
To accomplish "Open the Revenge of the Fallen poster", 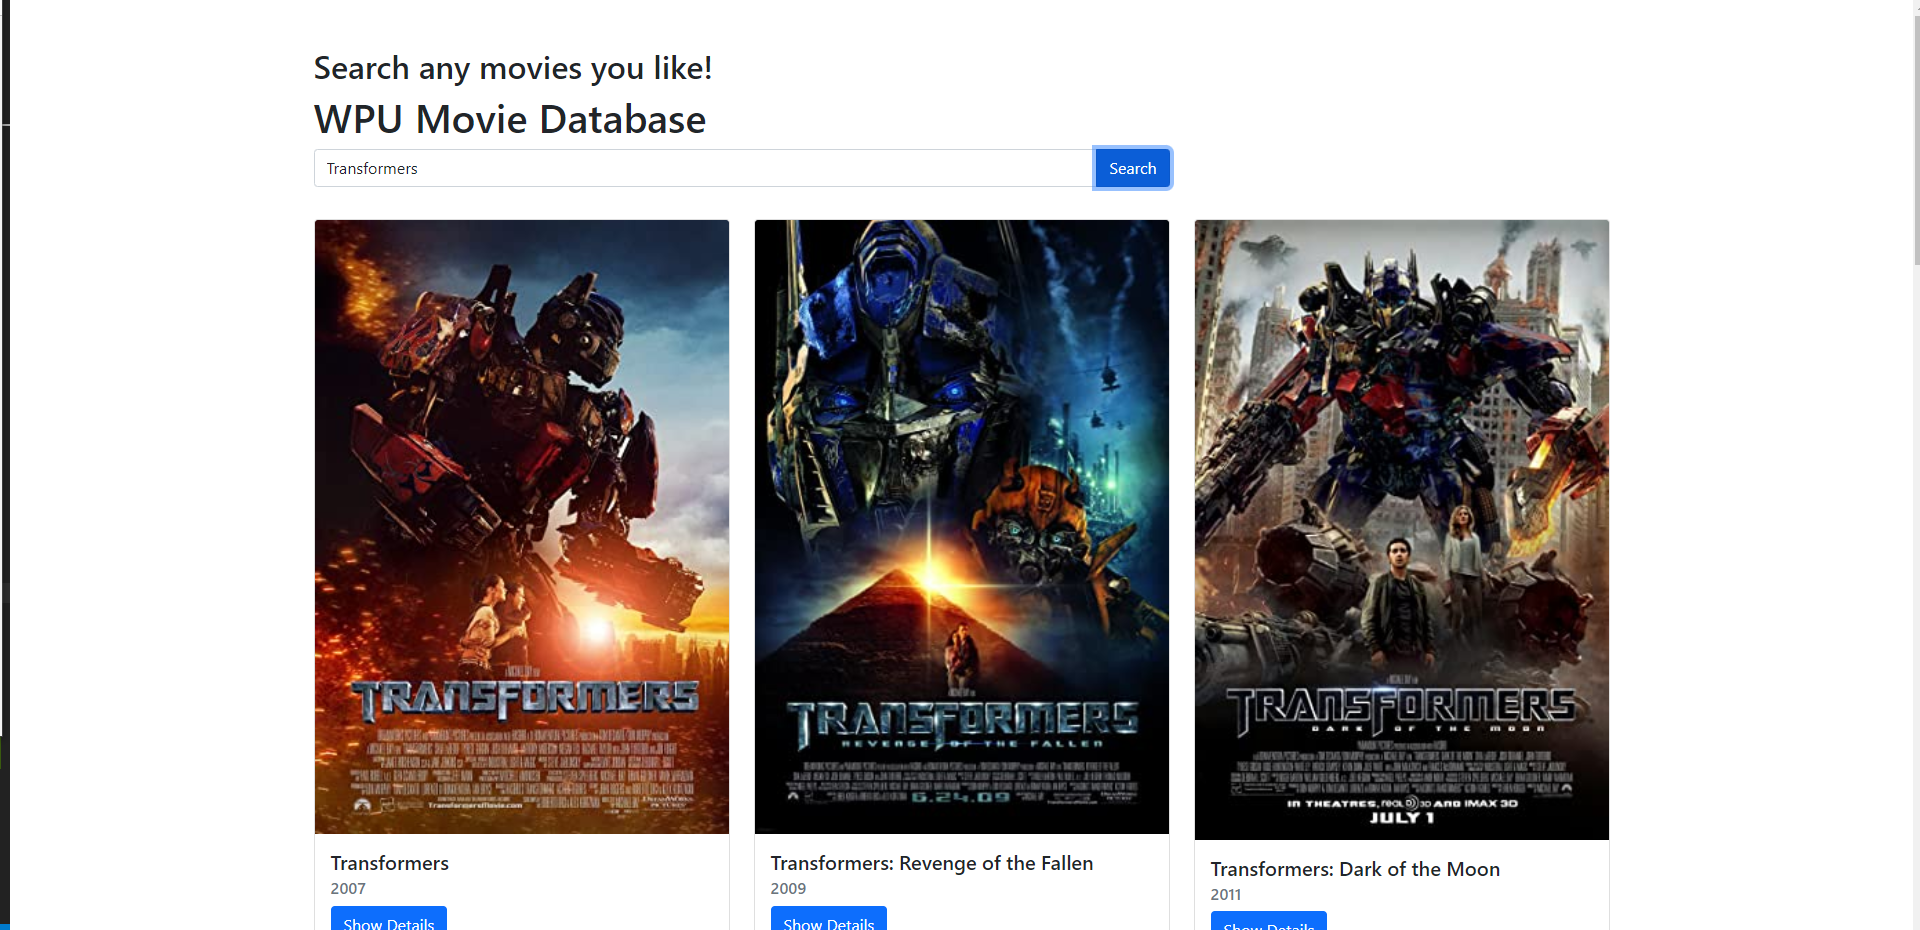I will click(x=962, y=527).
